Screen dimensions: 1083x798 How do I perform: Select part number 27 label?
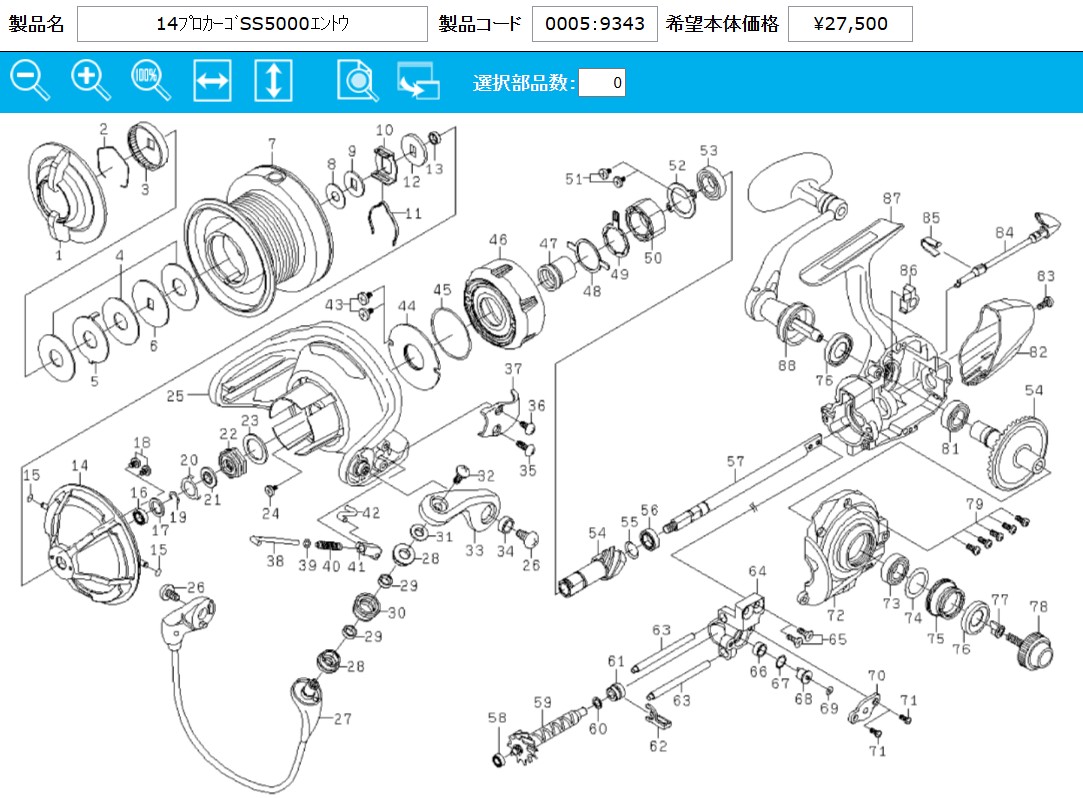pyautogui.click(x=343, y=719)
